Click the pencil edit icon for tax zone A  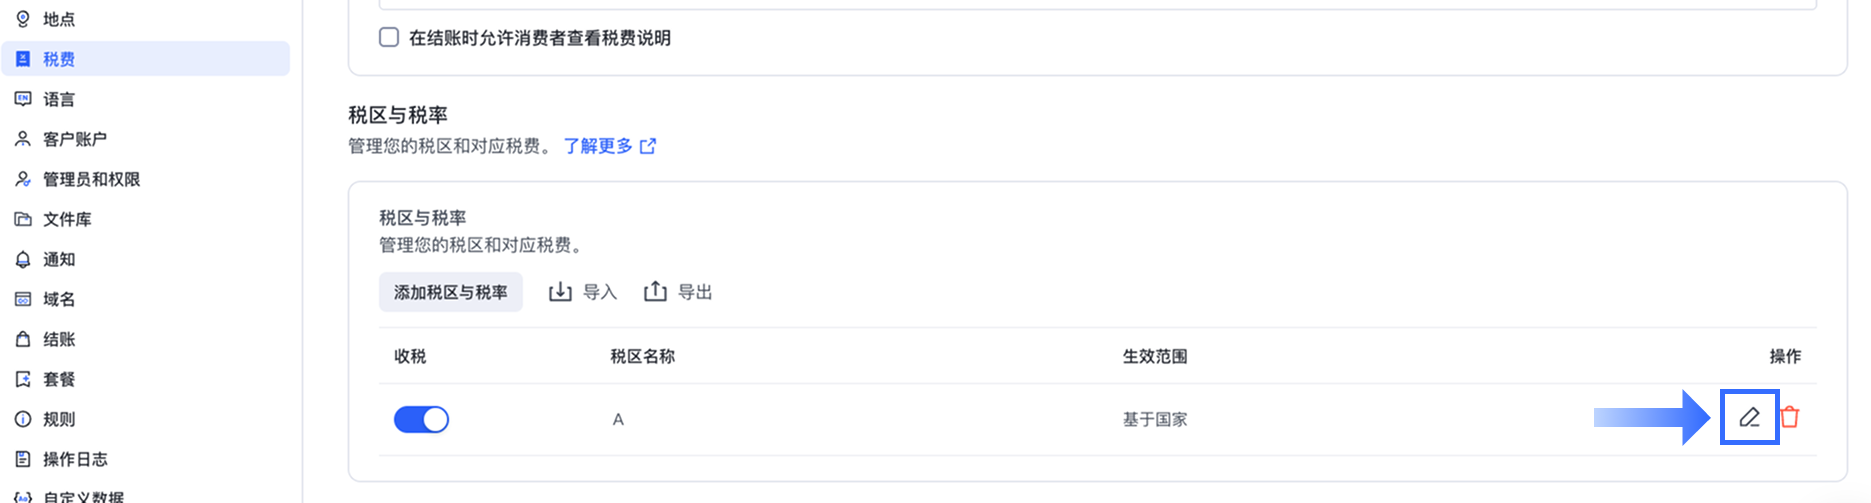click(1749, 418)
